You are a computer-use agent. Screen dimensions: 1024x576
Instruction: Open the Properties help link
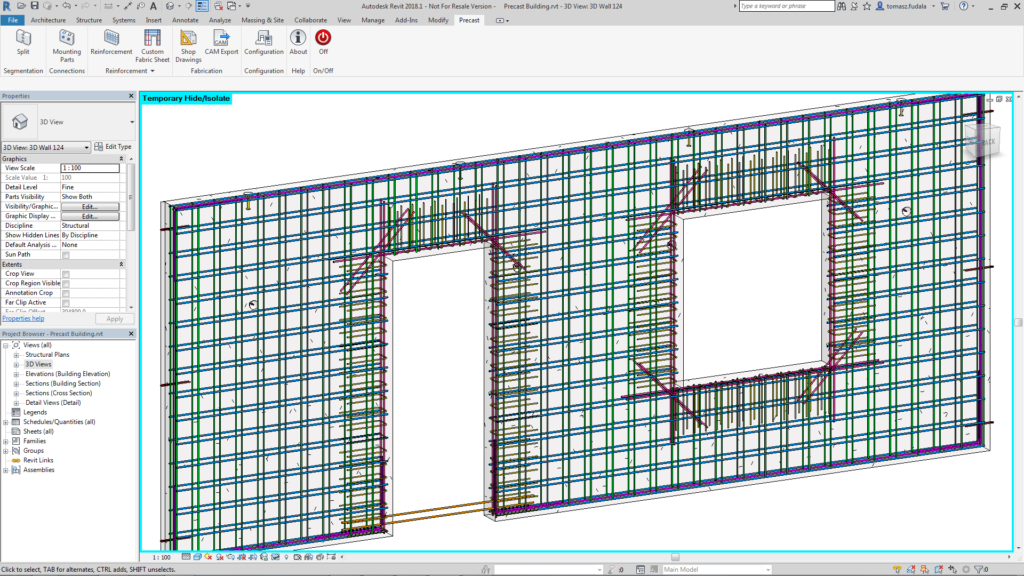tap(22, 318)
